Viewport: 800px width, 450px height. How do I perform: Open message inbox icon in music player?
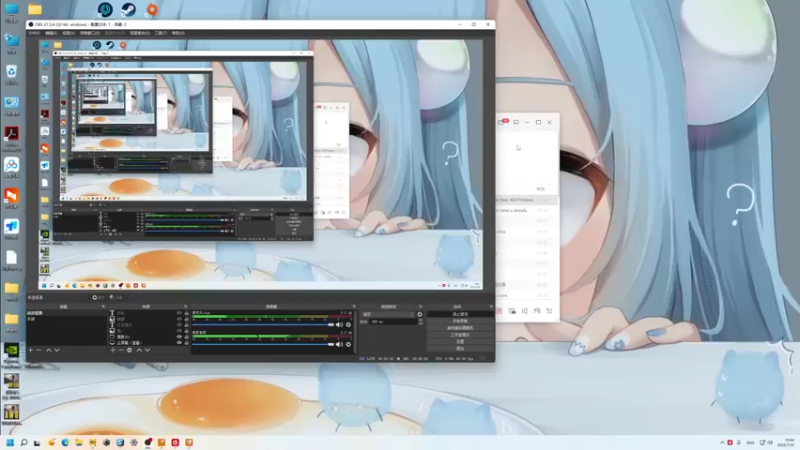coord(503,122)
